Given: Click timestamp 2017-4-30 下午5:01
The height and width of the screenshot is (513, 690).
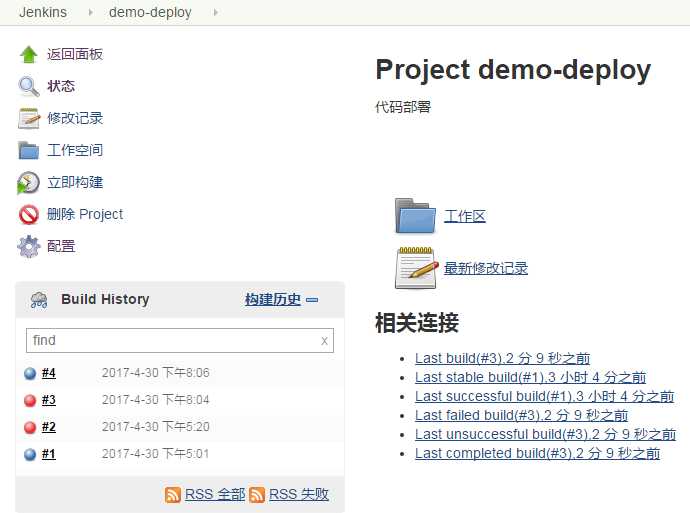Looking at the screenshot, I should pyautogui.click(x=155, y=454).
